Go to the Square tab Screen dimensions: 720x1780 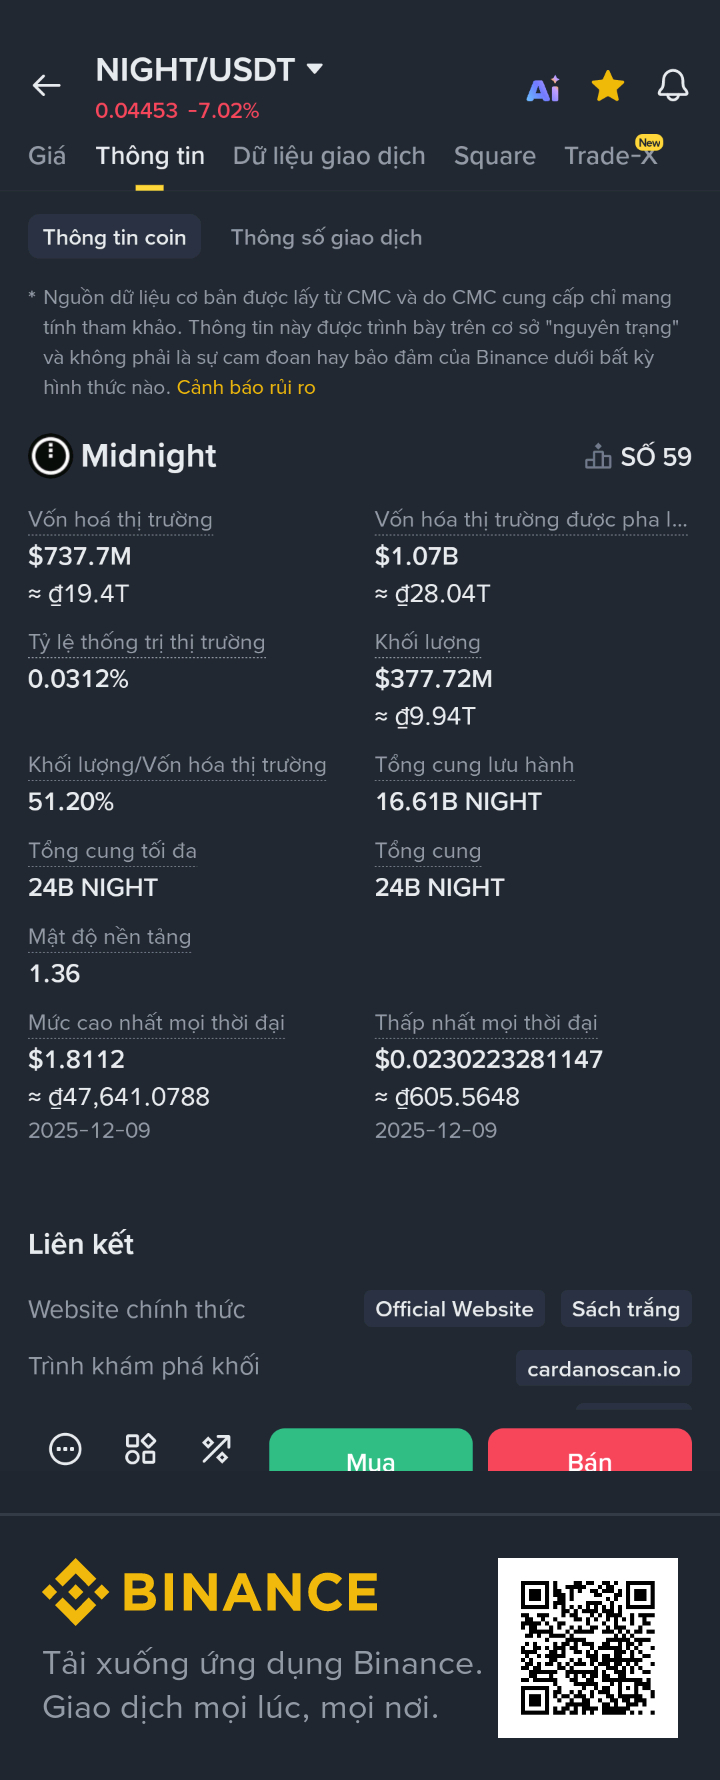(x=494, y=156)
